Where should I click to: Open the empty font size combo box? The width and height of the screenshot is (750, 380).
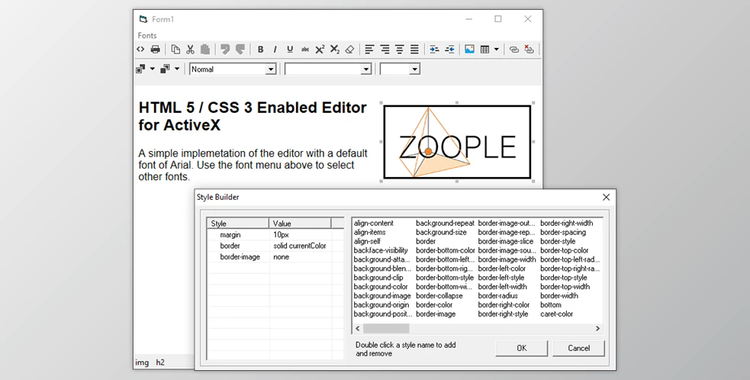pos(400,69)
